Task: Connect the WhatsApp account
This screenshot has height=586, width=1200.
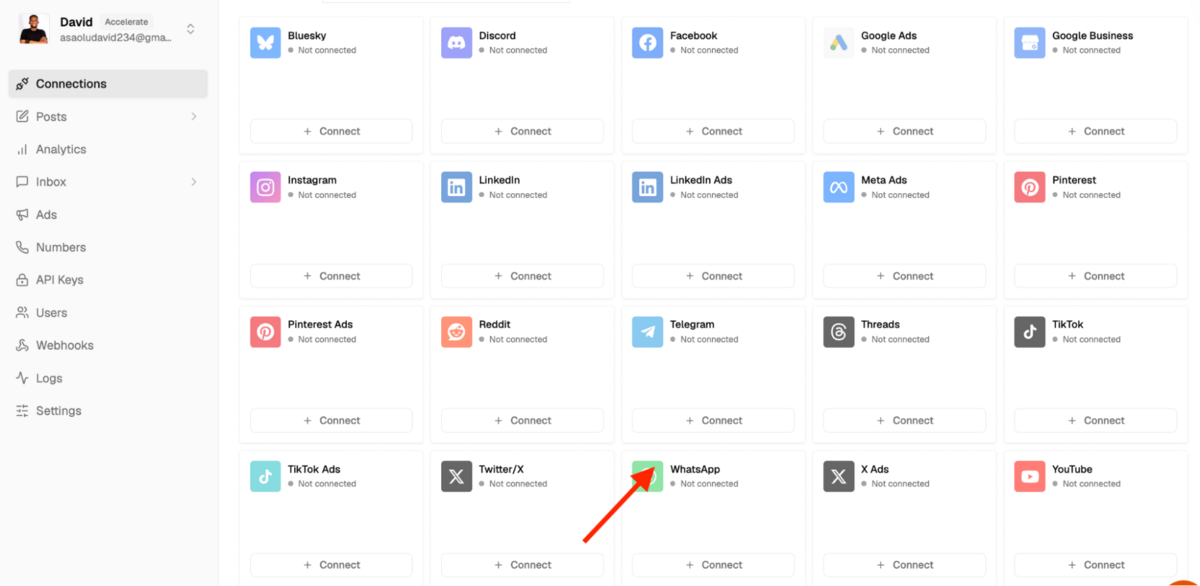Action: 713,565
